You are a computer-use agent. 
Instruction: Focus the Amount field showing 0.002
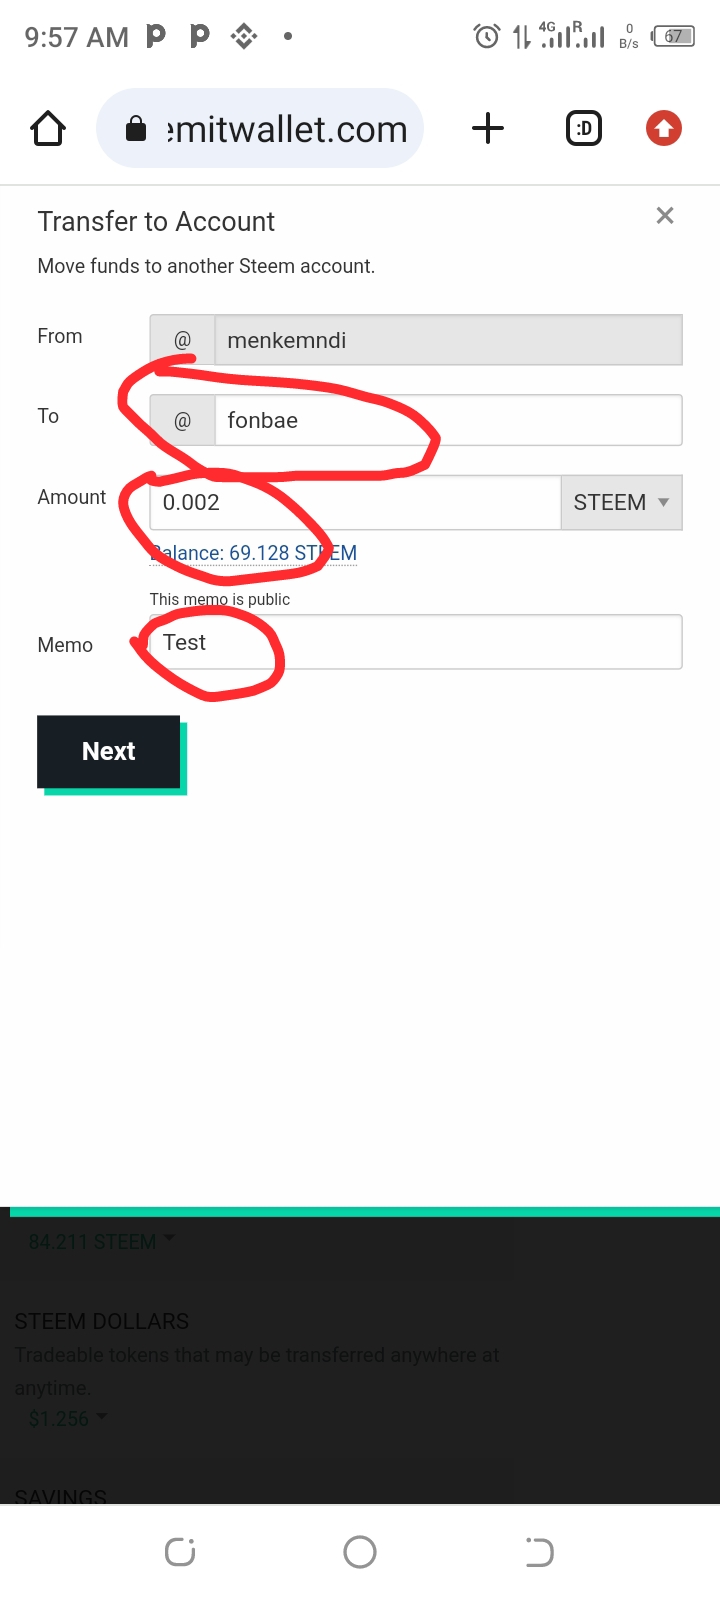click(x=355, y=502)
